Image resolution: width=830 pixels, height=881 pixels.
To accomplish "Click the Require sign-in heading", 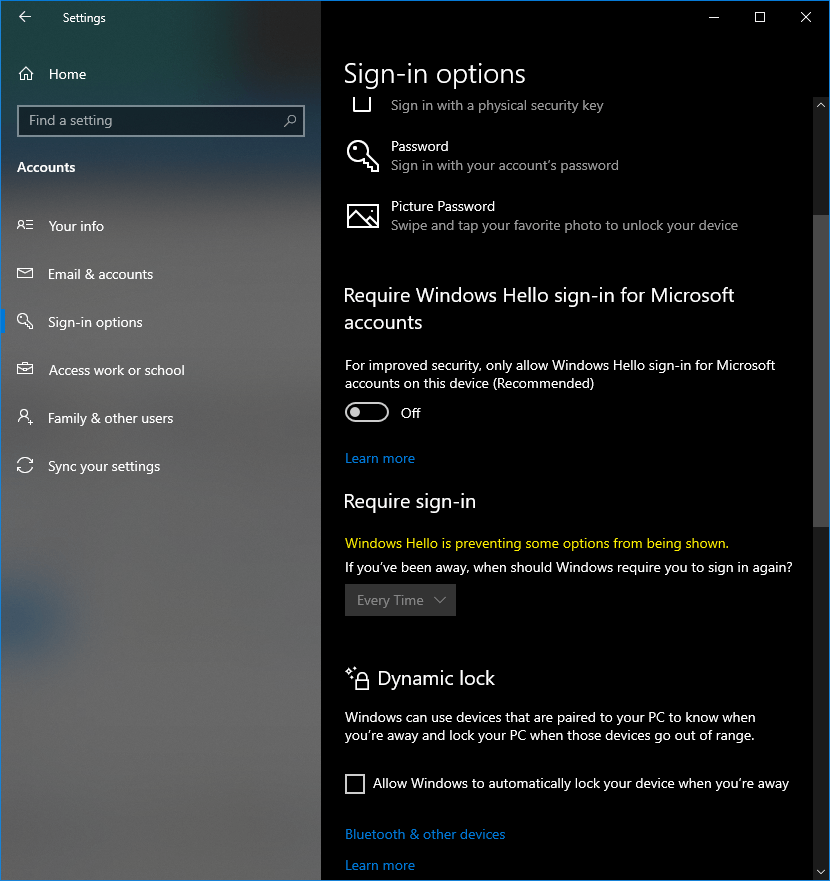I will pos(410,501).
